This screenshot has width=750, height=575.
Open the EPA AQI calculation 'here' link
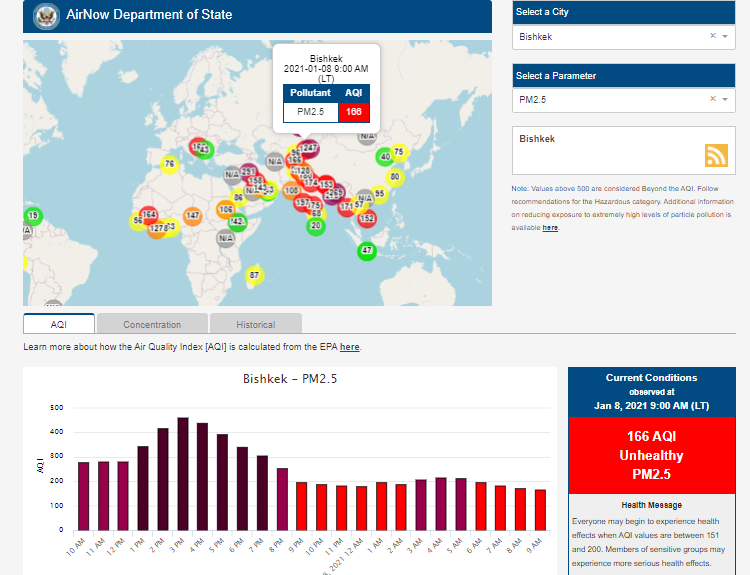[x=349, y=347]
